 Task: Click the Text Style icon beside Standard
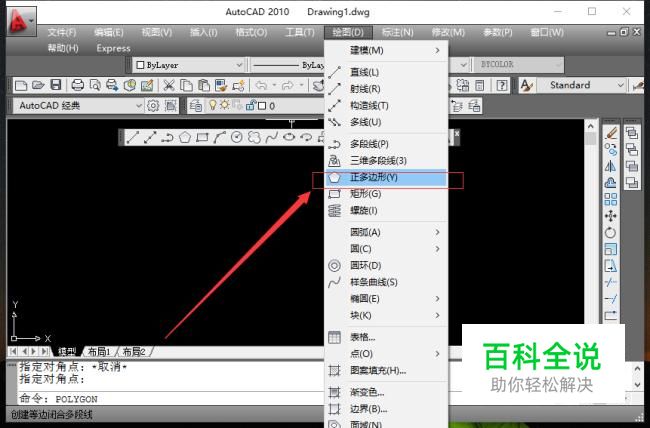526,85
